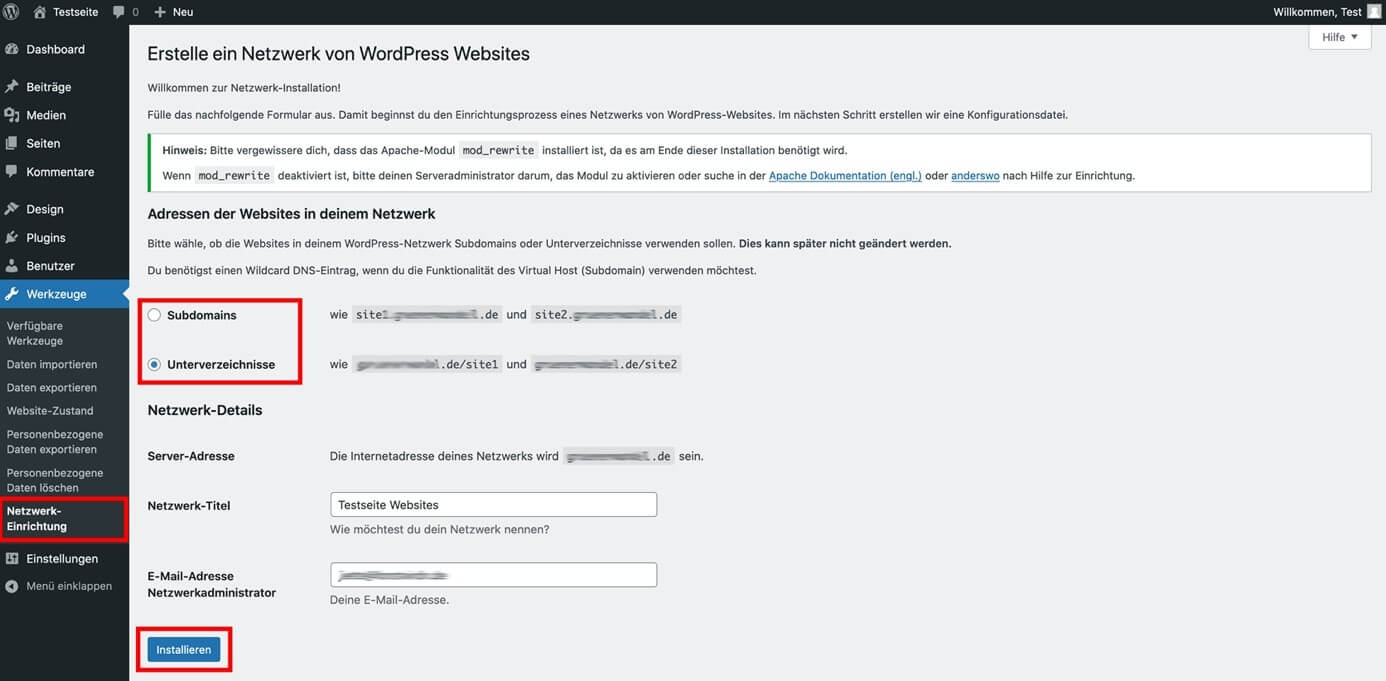Viewport: 1386px width, 681px height.
Task: Click the Beiträge pin icon
Action: [12, 87]
